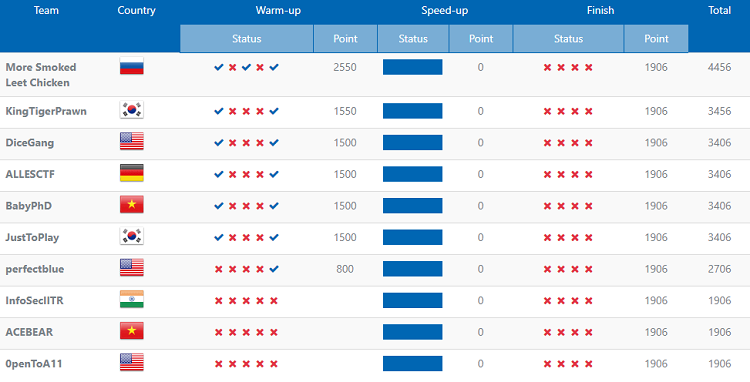The height and width of the screenshot is (382, 750).
Task: Select the ACEBEAR team name
Action: click(29, 332)
